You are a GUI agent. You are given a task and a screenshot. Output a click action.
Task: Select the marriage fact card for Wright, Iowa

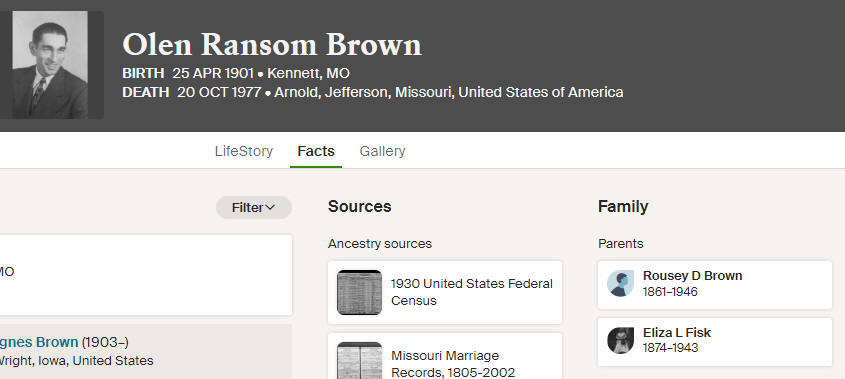146,352
